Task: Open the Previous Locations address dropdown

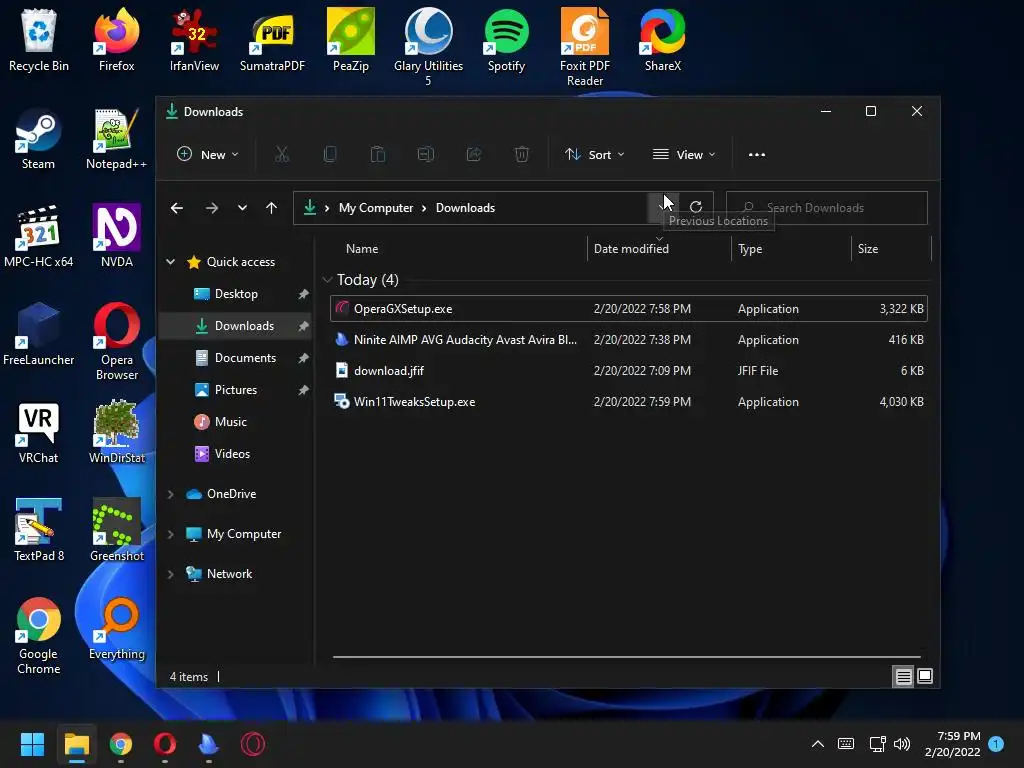Action: click(663, 208)
